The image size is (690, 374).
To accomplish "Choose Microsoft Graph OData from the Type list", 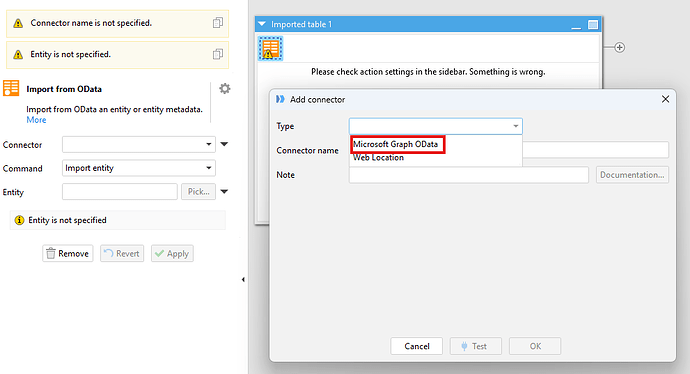I will point(396,144).
